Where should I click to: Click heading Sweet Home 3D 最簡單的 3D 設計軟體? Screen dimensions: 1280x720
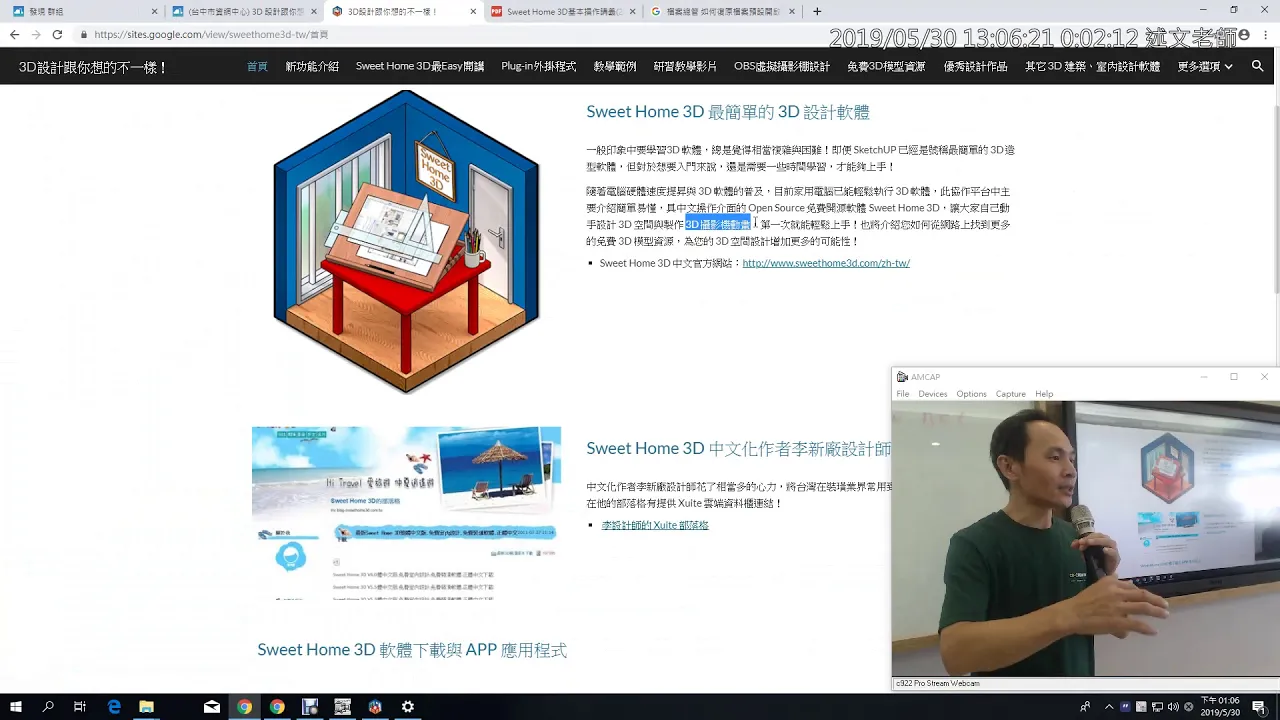[x=728, y=112]
